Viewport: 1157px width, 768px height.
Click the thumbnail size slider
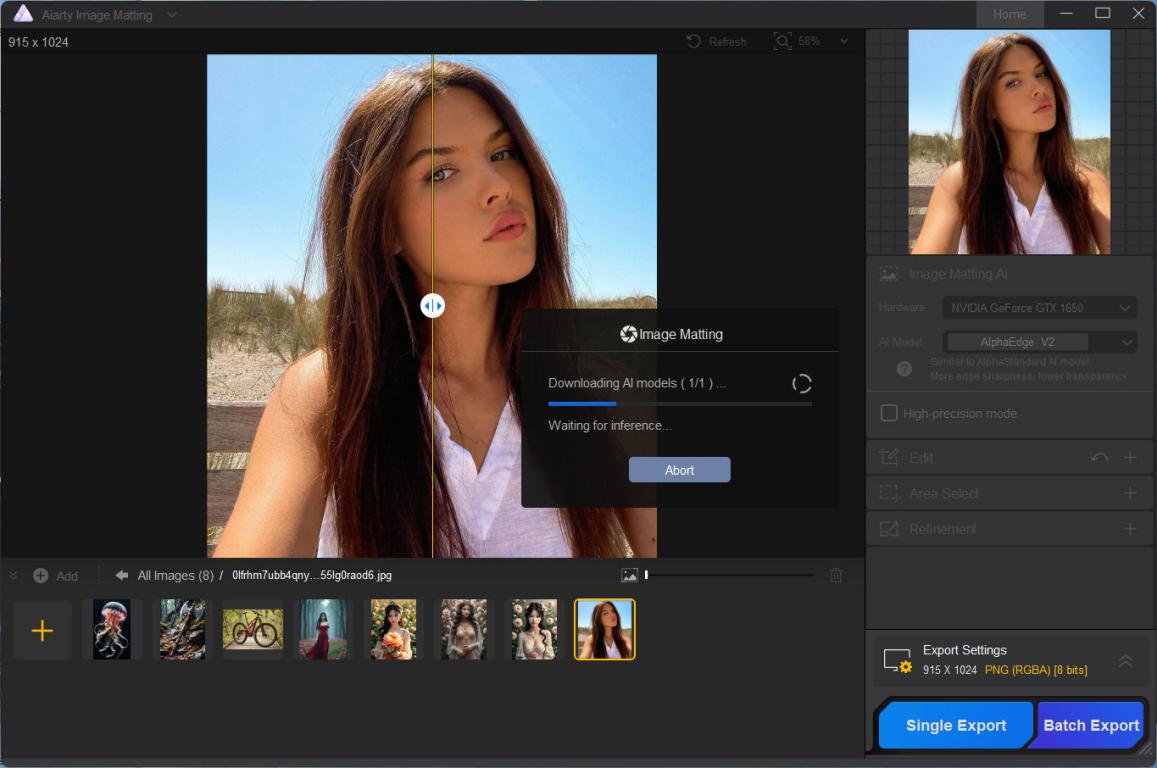[x=728, y=575]
